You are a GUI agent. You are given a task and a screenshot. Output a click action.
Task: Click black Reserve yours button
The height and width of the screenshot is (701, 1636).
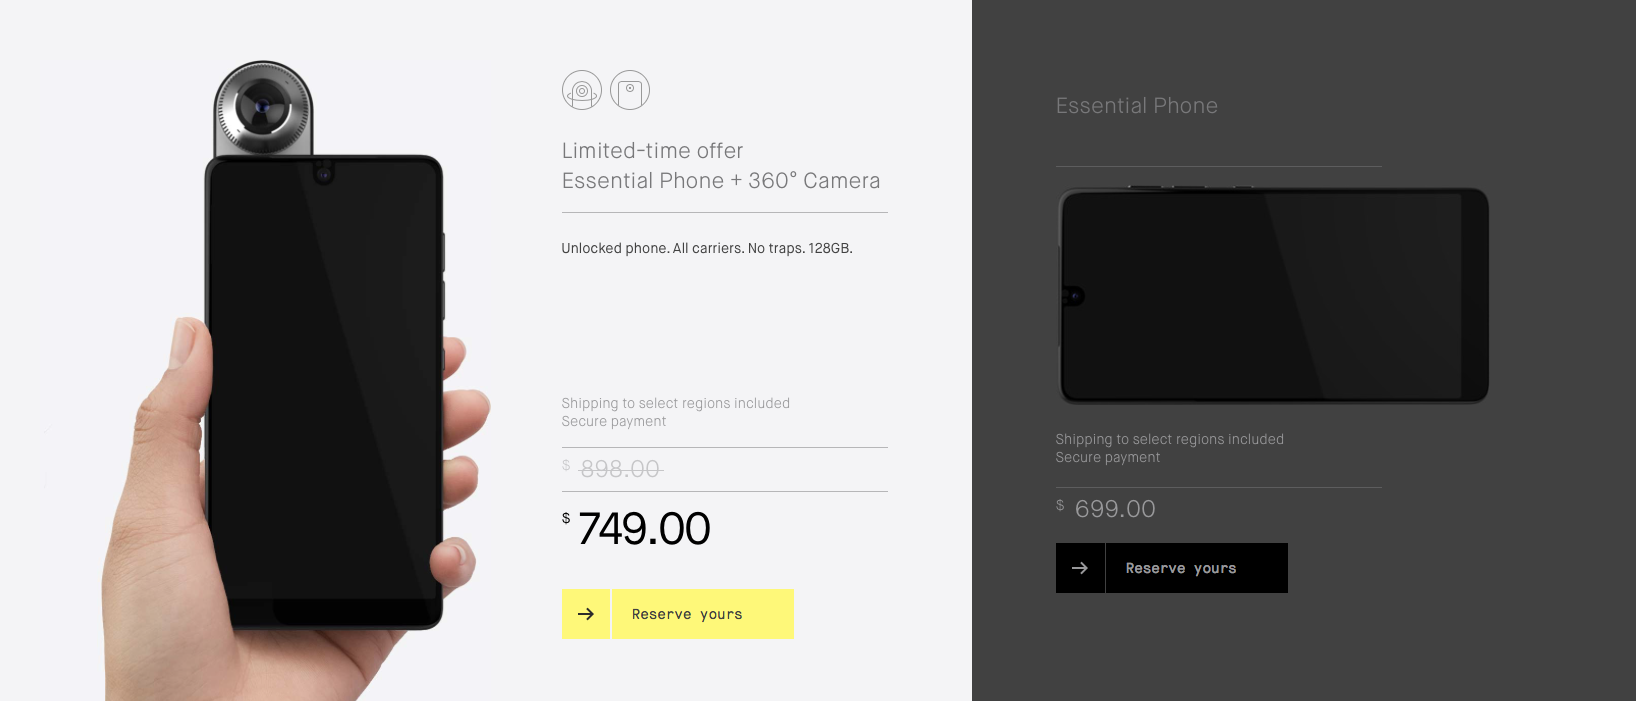[x=1196, y=568]
